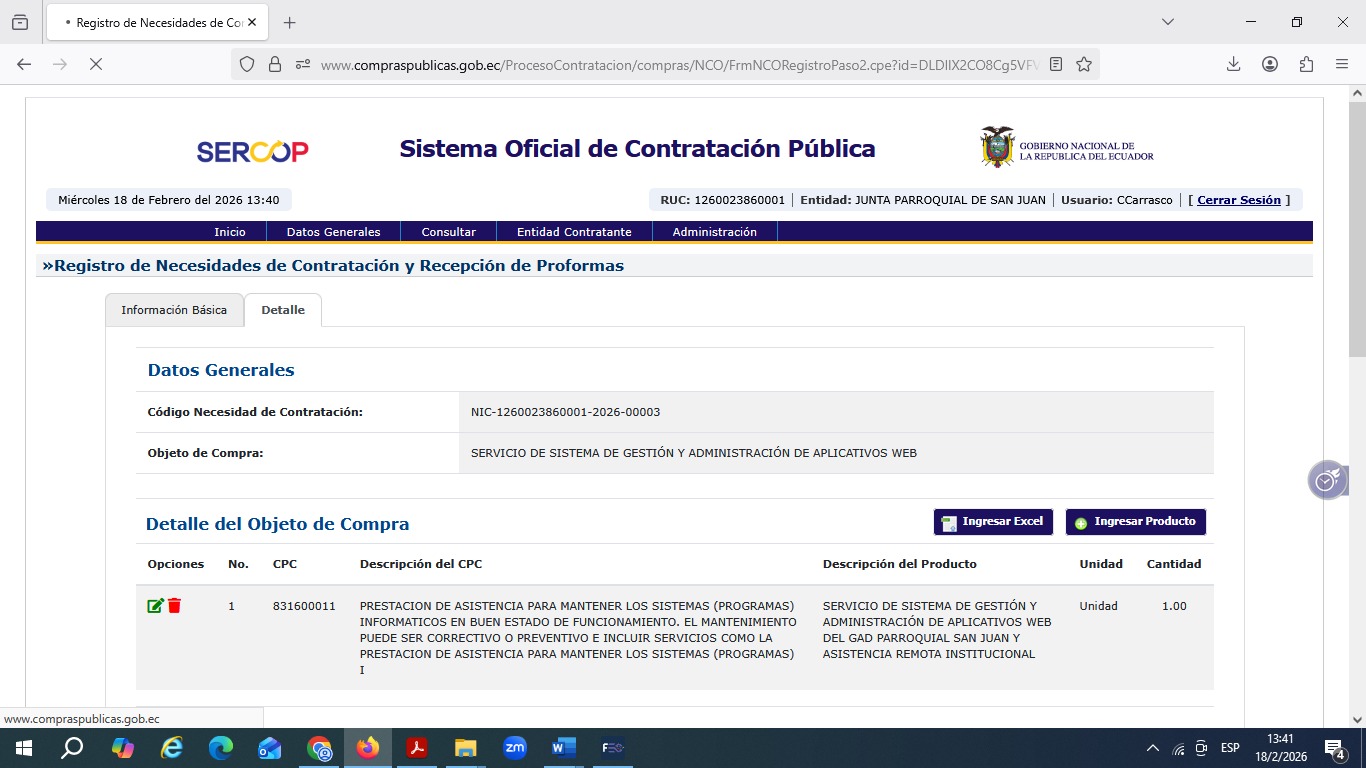Show hidden system tray icons chevron

coord(1152,748)
